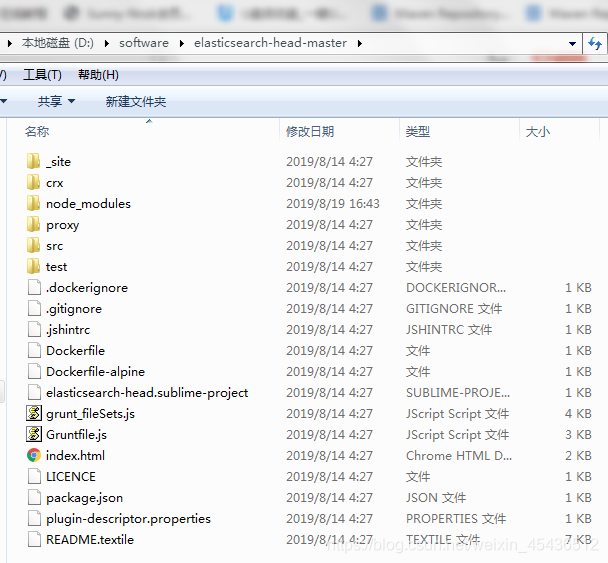
Task: Select the README.textile file name
Action: pyautogui.click(x=90, y=539)
